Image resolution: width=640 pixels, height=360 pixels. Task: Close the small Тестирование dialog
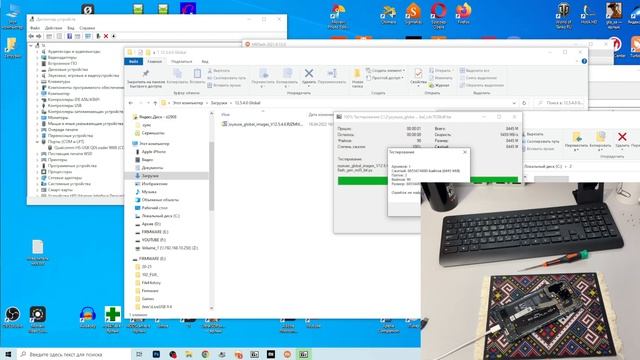465,152
